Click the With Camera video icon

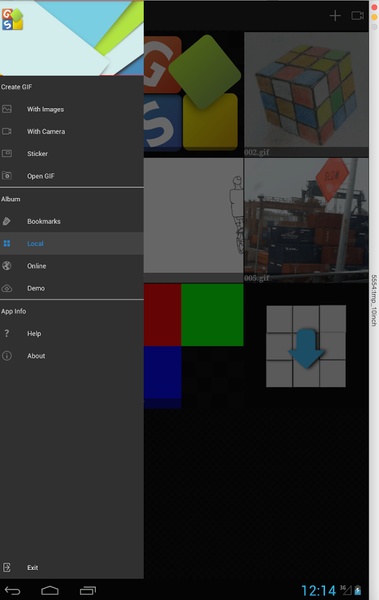tap(7, 131)
